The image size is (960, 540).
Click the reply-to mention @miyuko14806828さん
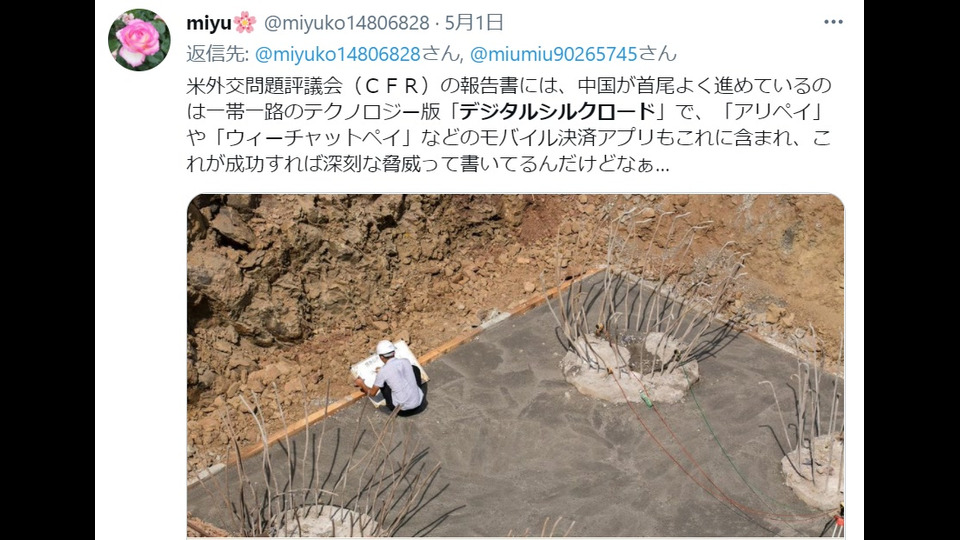click(x=356, y=54)
